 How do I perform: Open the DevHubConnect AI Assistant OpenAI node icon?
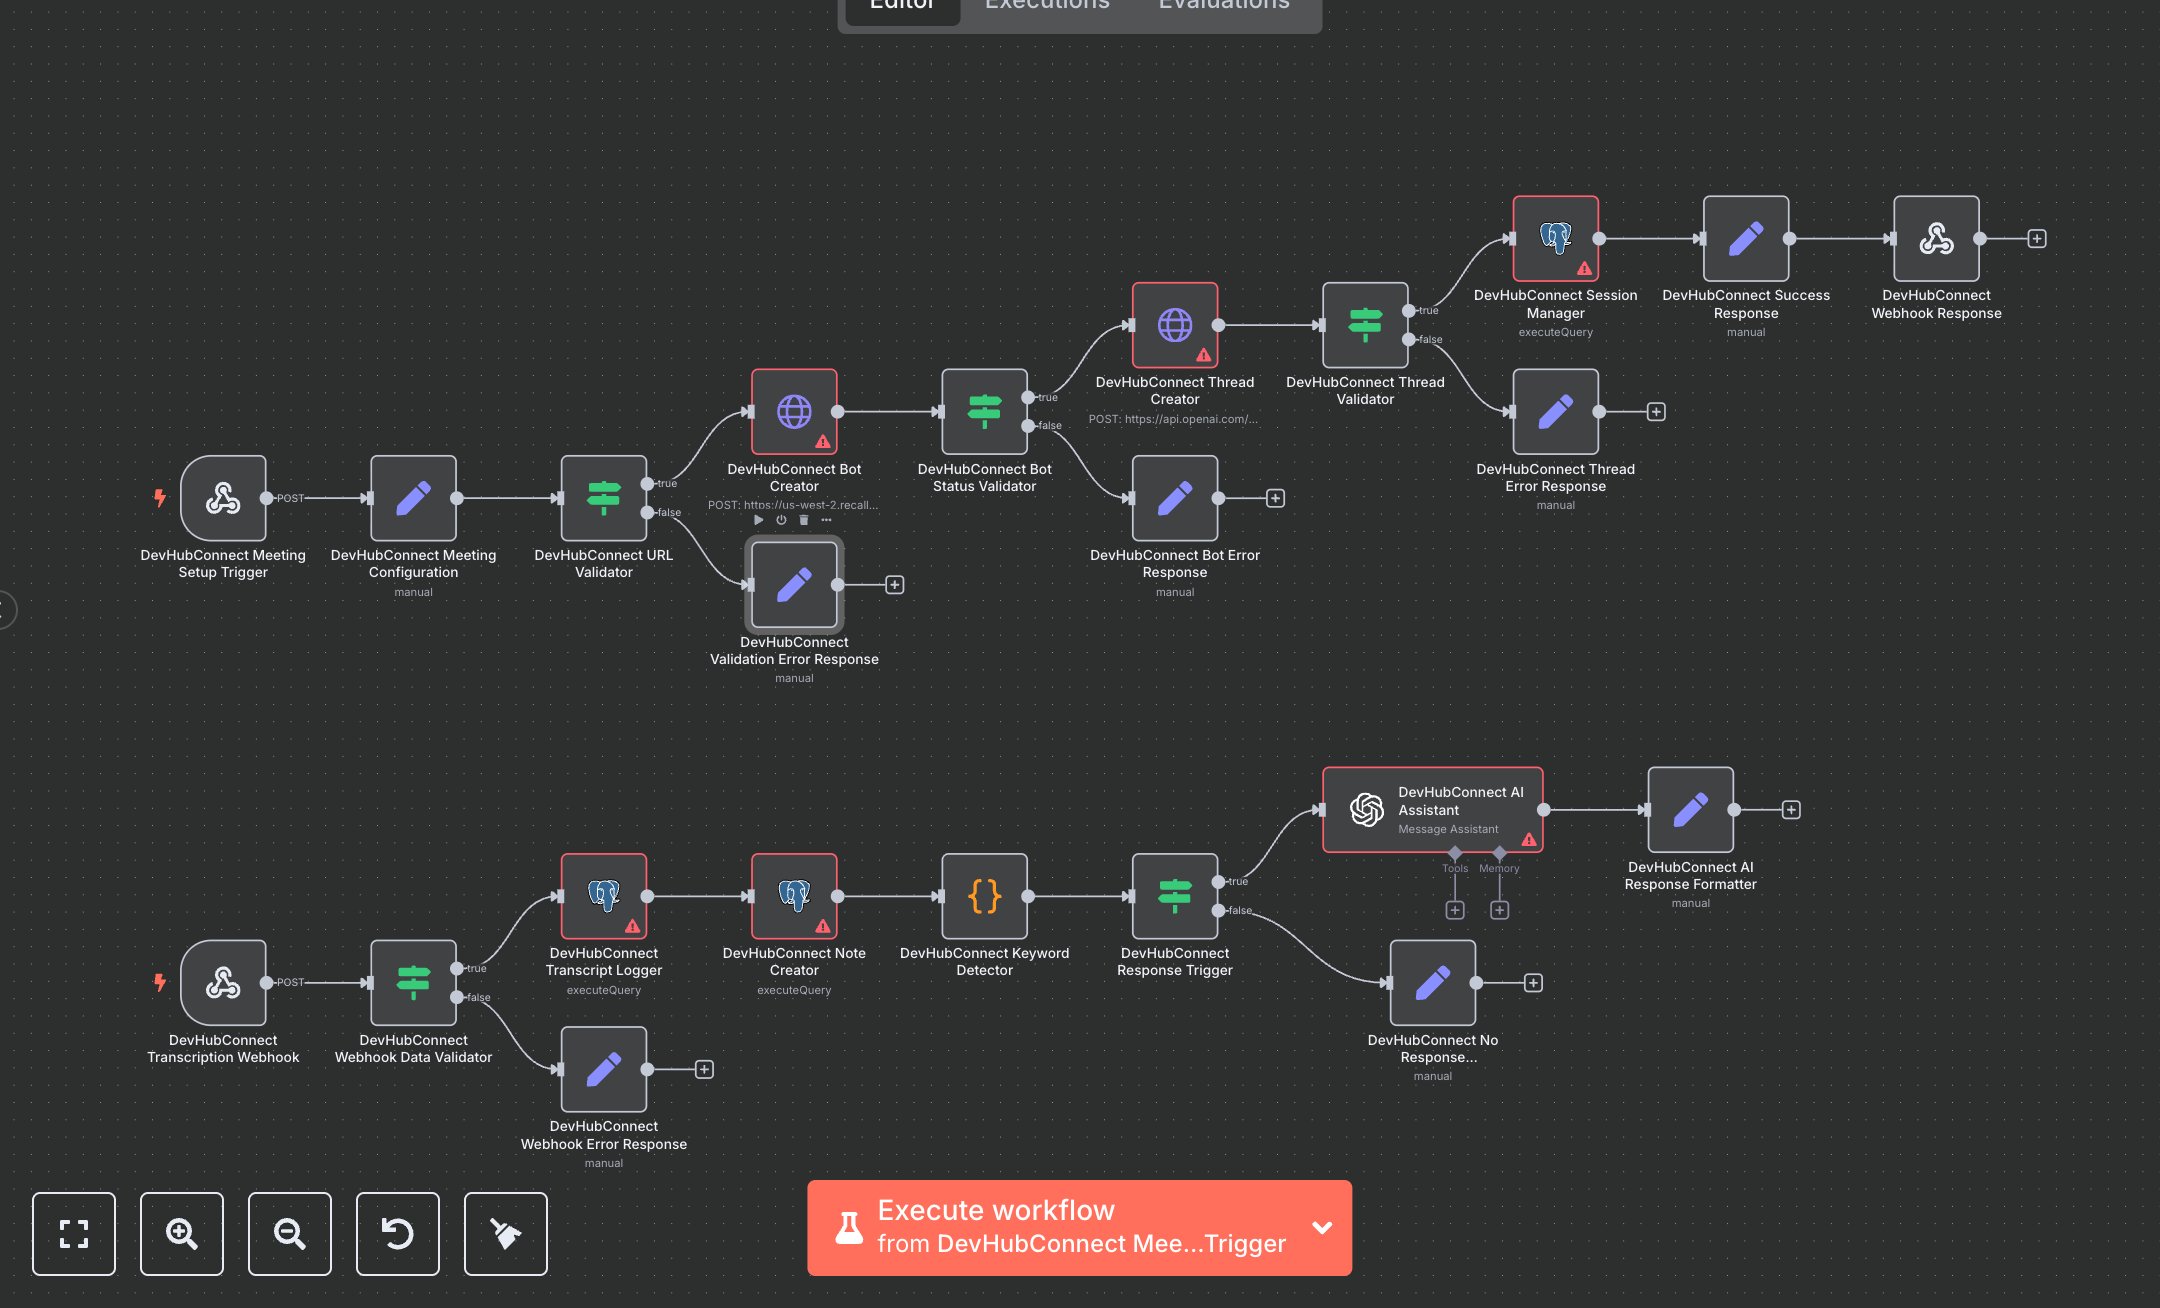pos(1369,808)
